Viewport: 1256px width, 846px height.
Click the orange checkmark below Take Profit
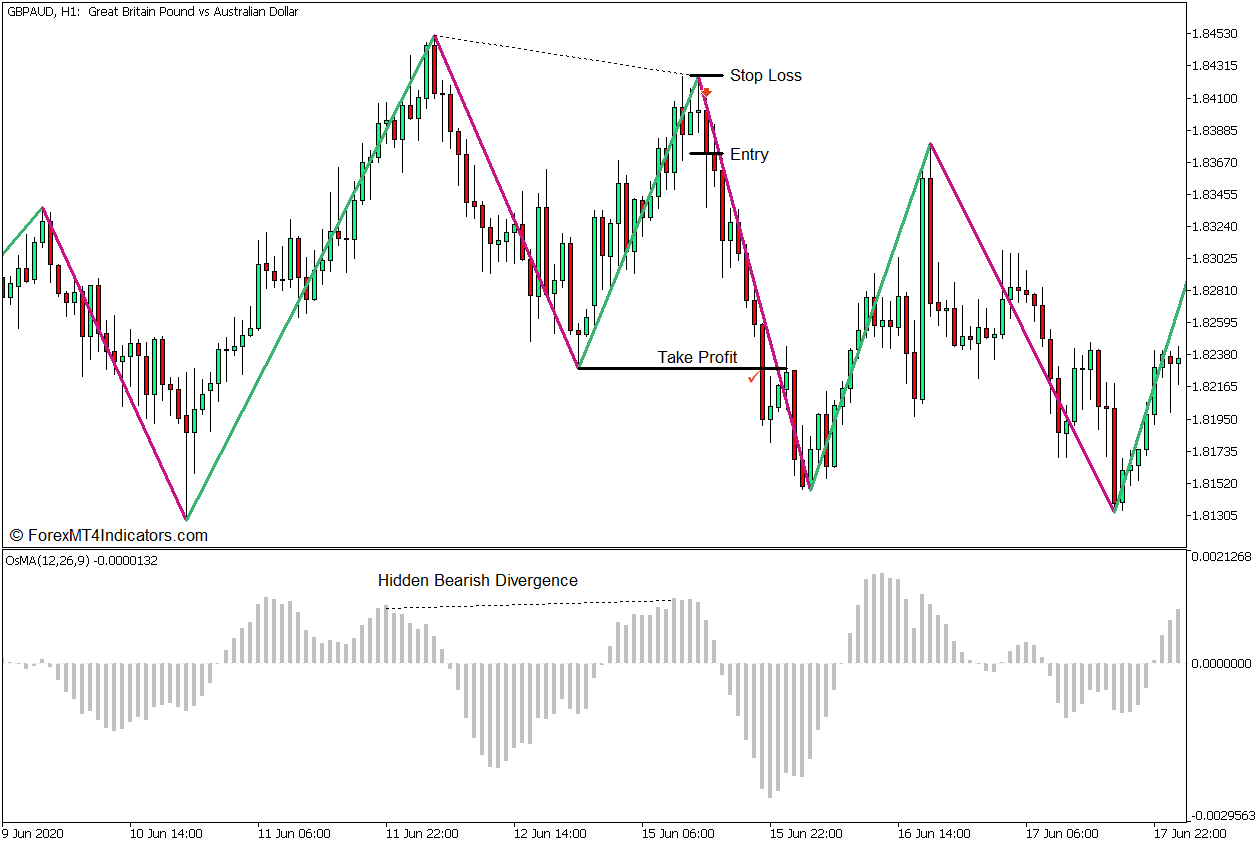[x=753, y=380]
